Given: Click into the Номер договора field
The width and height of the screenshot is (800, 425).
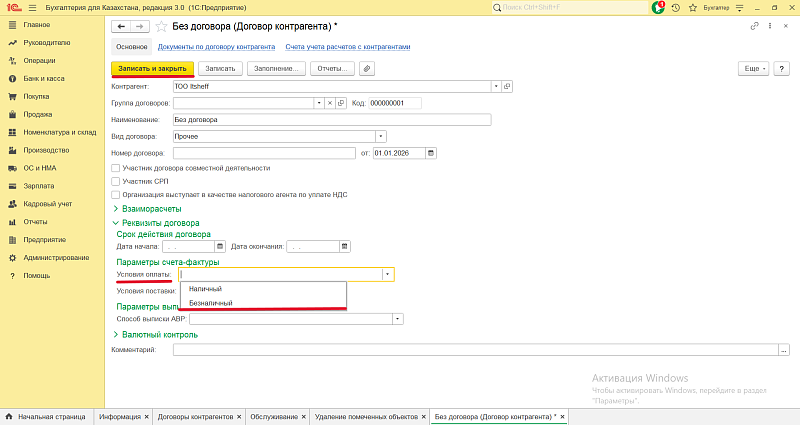Looking at the screenshot, I should 264,153.
